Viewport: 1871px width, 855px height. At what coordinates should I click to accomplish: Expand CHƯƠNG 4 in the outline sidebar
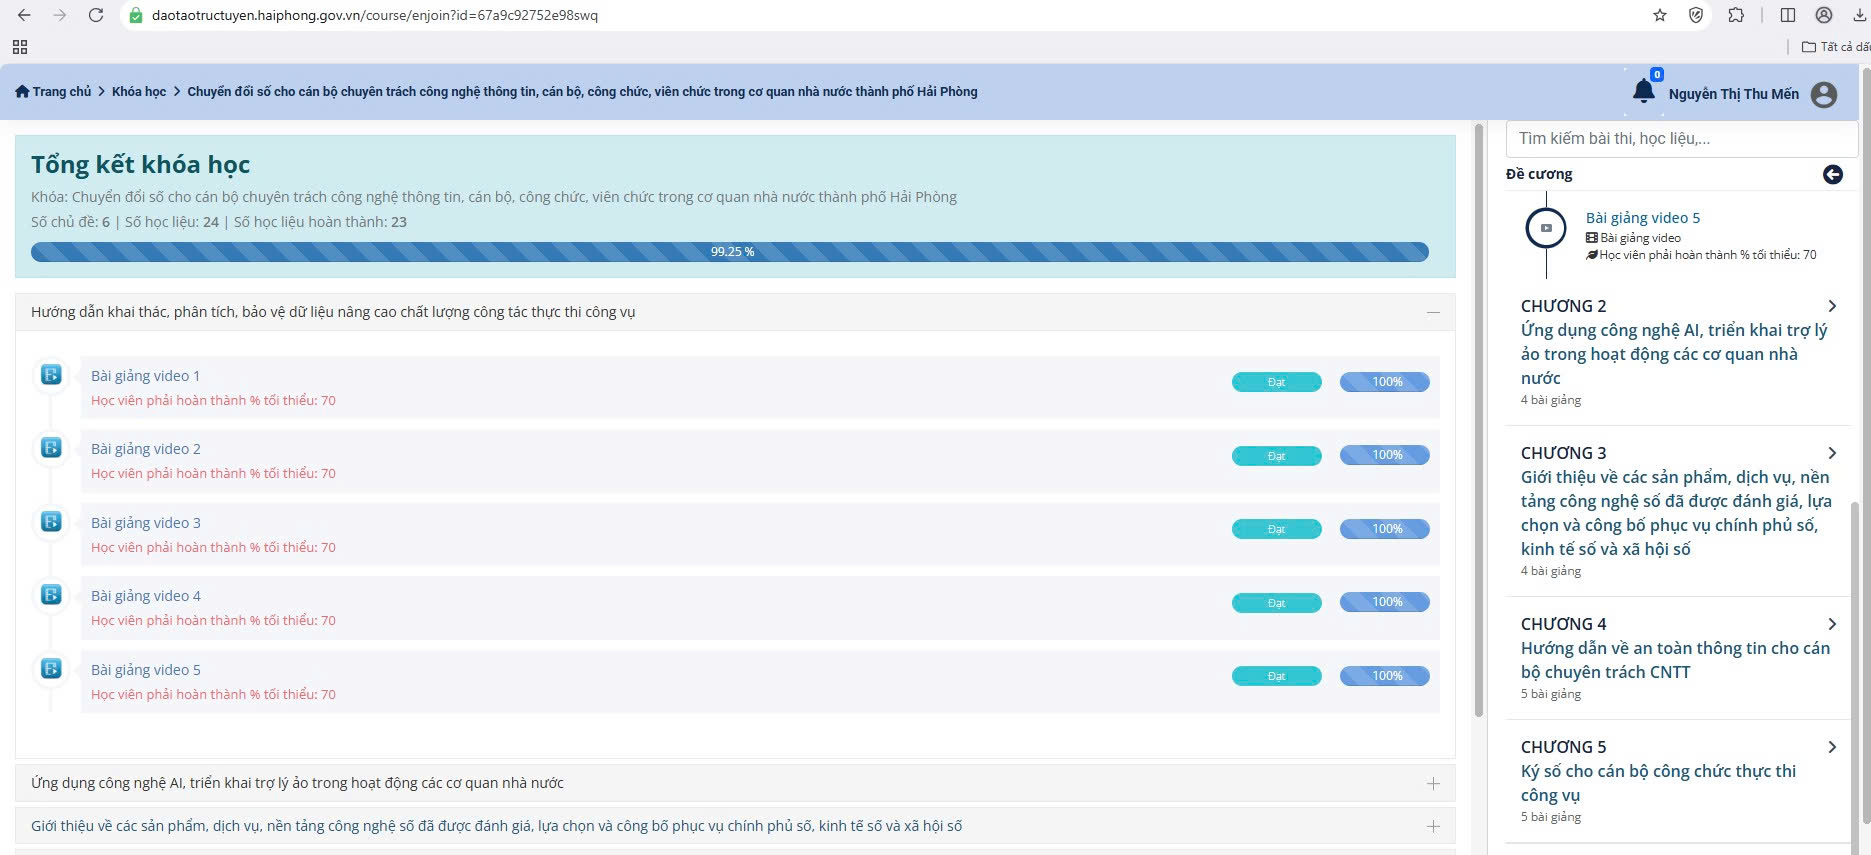click(x=1831, y=624)
